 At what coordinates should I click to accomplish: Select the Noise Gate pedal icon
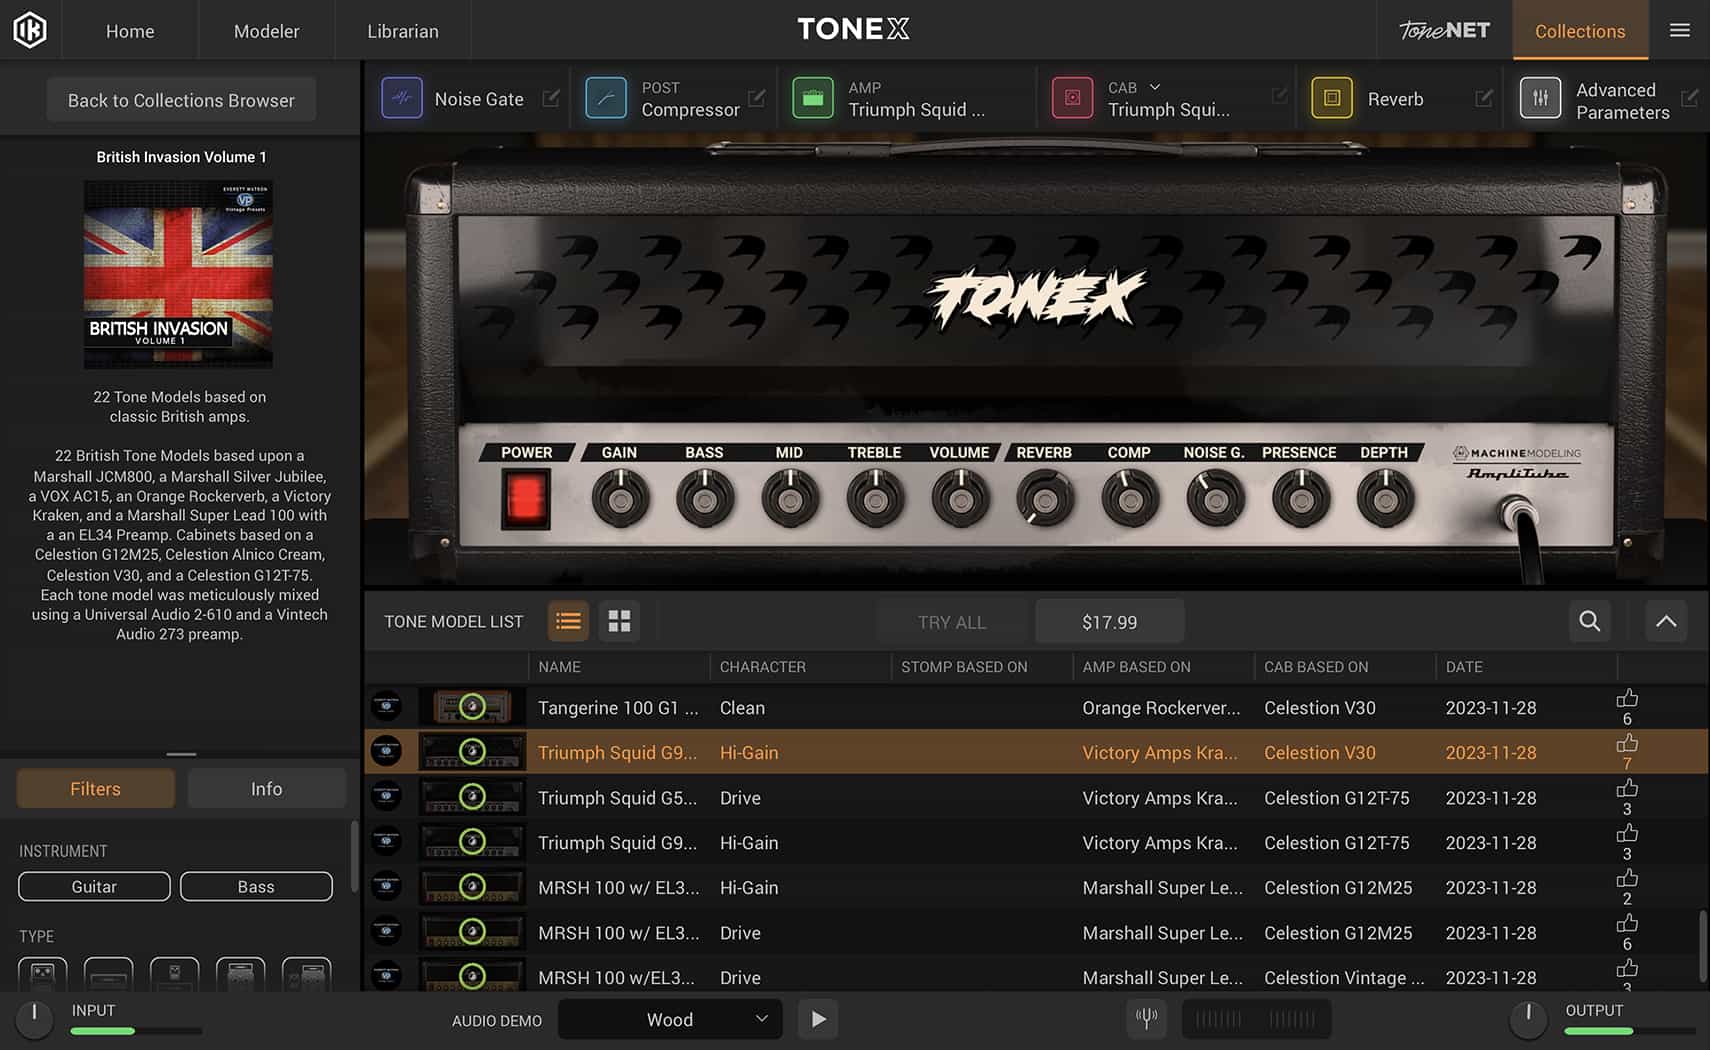pyautogui.click(x=401, y=98)
